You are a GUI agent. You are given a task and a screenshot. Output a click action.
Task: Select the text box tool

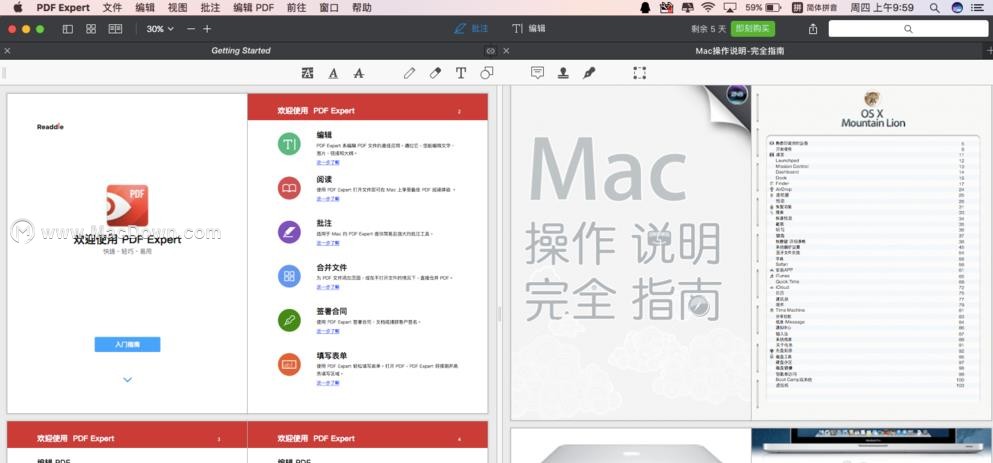pyautogui.click(x=460, y=73)
